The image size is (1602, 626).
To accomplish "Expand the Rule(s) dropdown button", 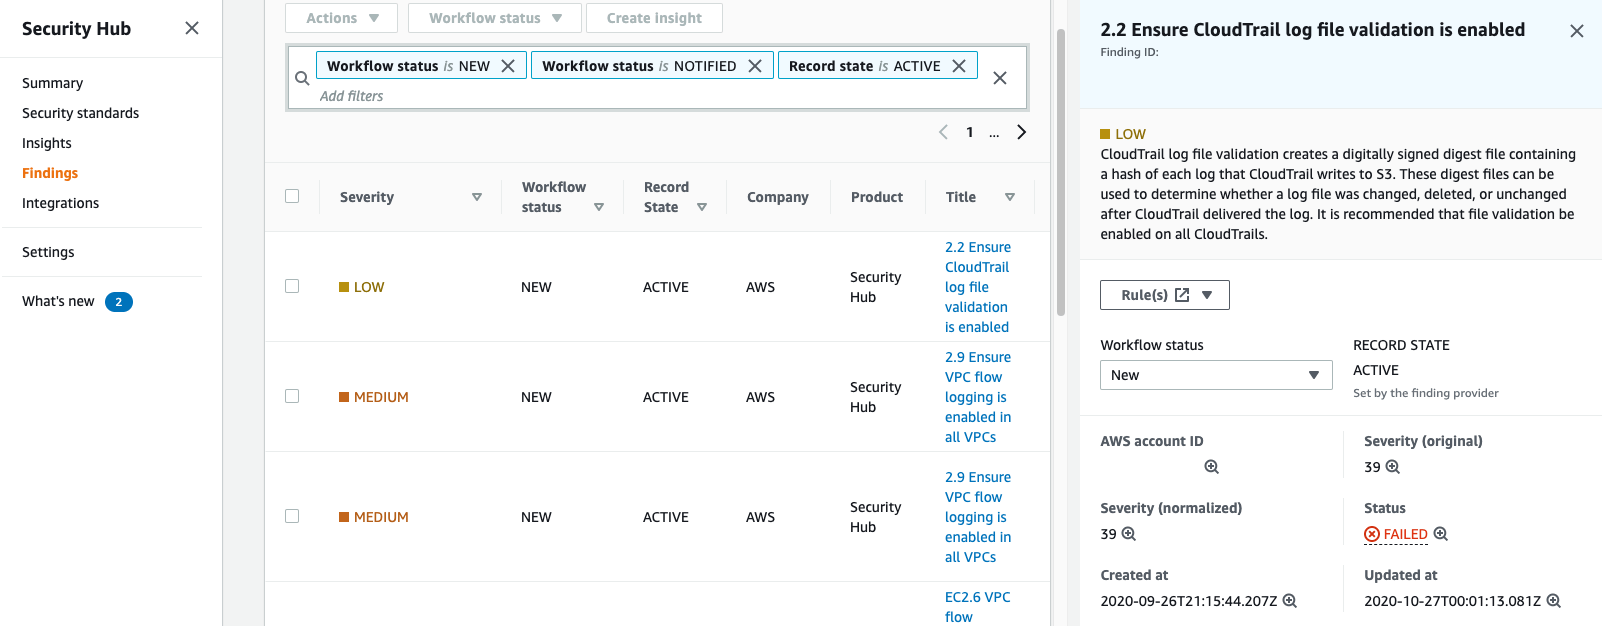I will click(x=1164, y=295).
